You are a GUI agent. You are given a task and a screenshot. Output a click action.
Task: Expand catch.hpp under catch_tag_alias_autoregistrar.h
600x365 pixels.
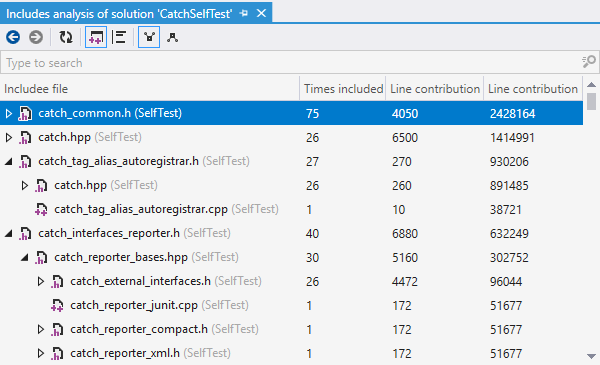(x=24, y=186)
